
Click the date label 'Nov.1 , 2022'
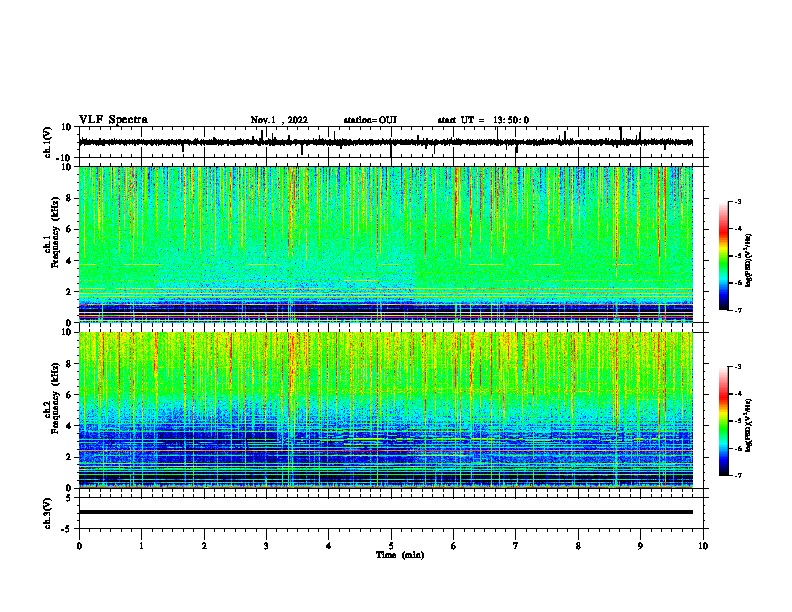tap(279, 120)
